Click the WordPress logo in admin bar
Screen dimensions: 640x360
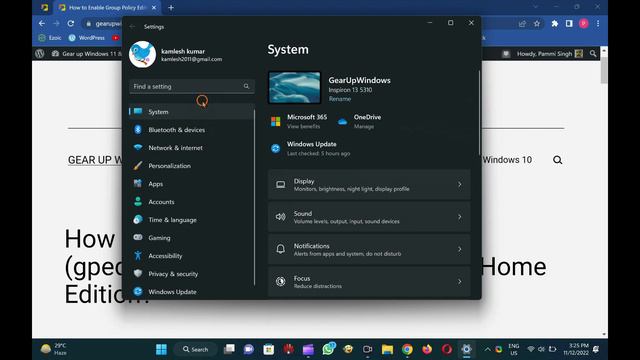[40, 53]
